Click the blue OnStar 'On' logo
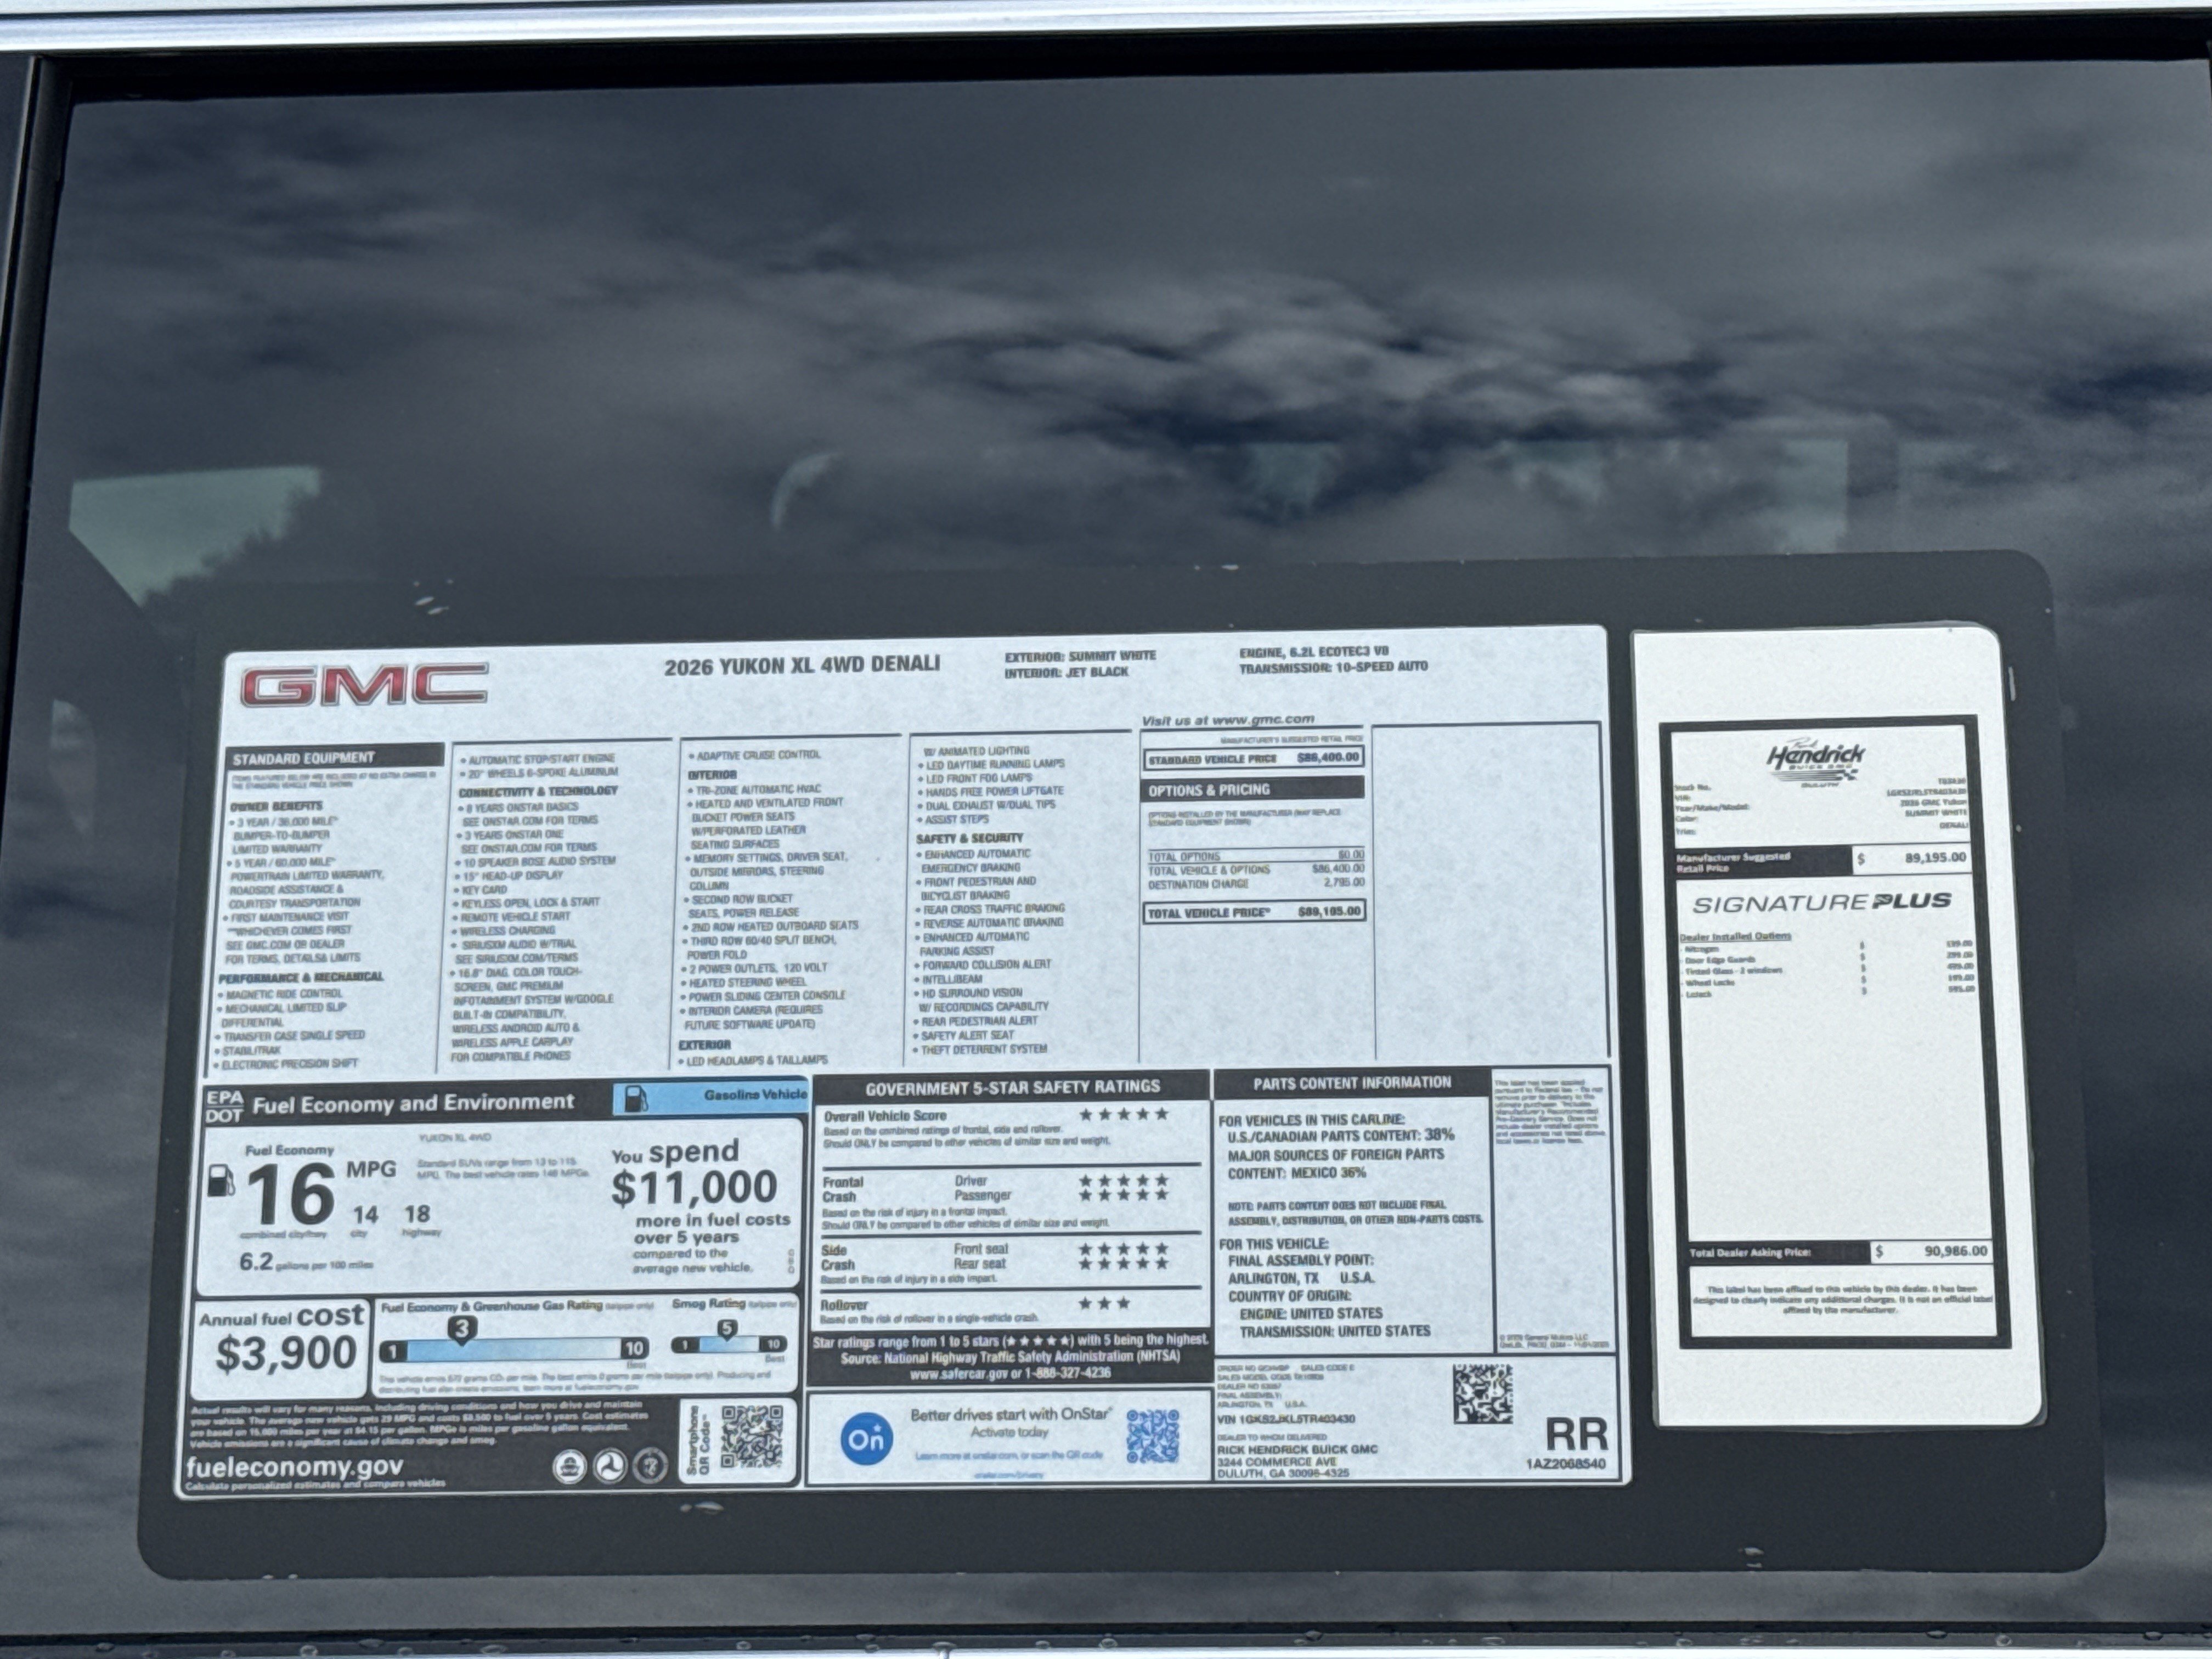 [866, 1439]
